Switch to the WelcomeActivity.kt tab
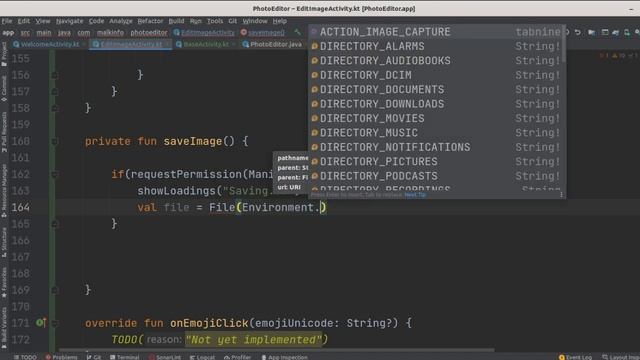 [50, 44]
